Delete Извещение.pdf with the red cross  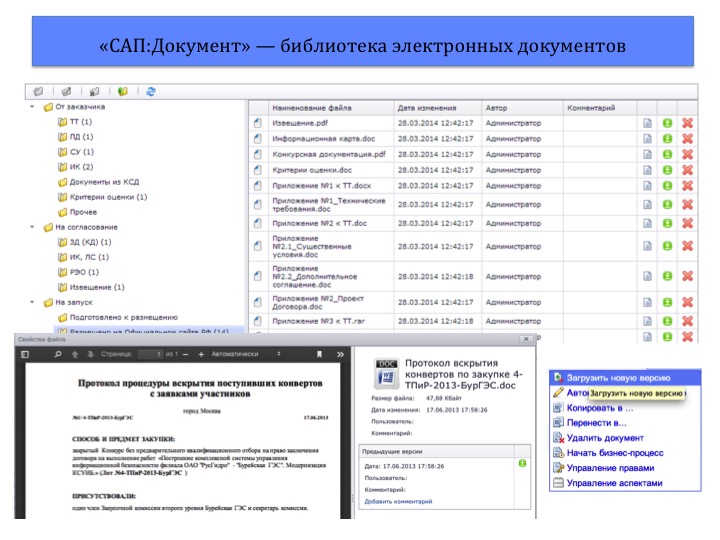click(x=687, y=123)
